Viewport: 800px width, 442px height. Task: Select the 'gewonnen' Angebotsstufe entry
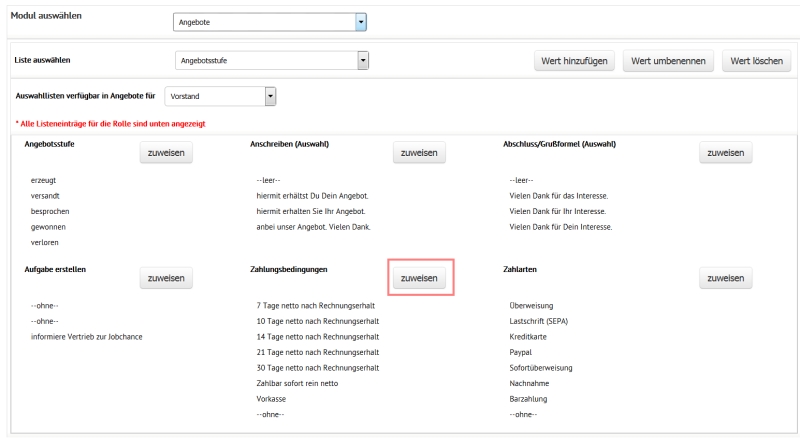click(x=51, y=227)
